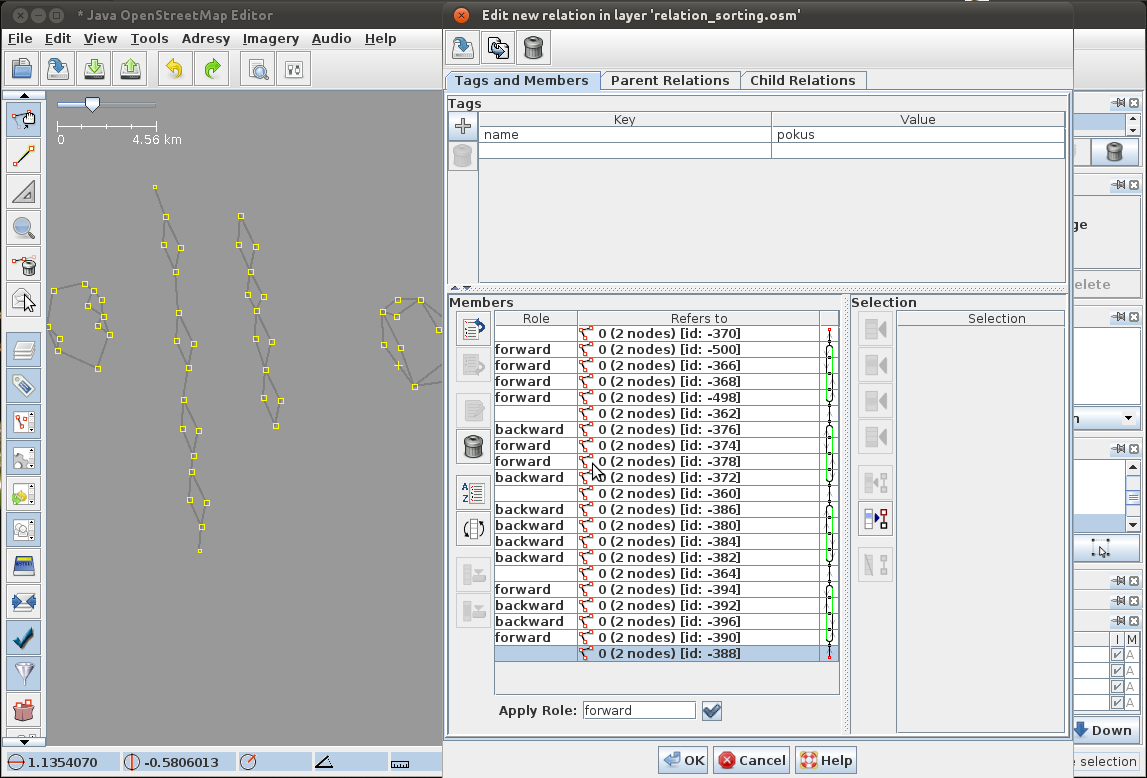Image resolution: width=1147 pixels, height=778 pixels.
Task: Toggle the Layers panel button in sidebar
Action: (24, 349)
